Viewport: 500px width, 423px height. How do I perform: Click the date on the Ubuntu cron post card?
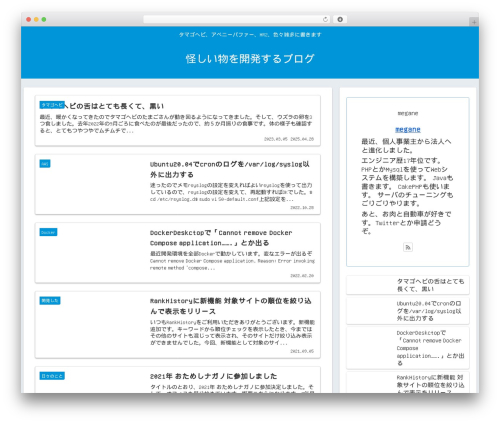[302, 207]
